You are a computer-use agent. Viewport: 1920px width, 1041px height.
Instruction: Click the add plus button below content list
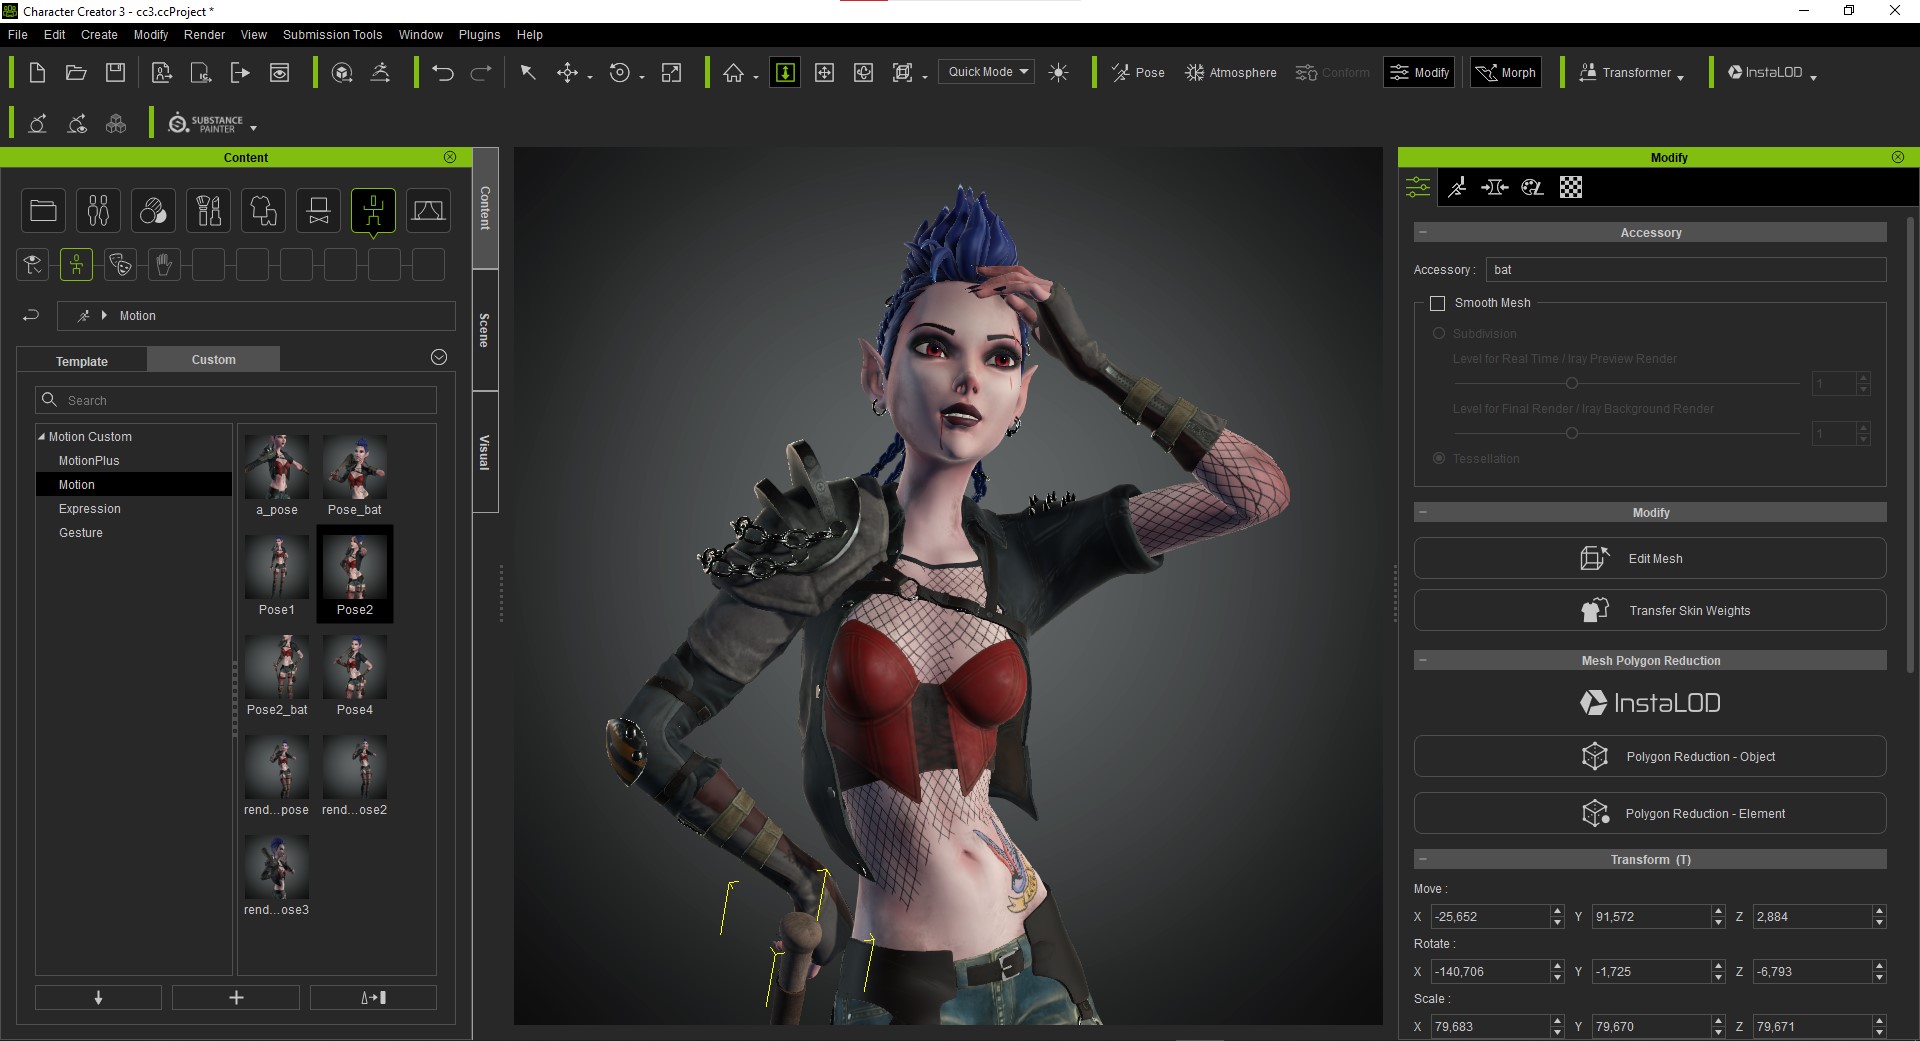coord(236,997)
